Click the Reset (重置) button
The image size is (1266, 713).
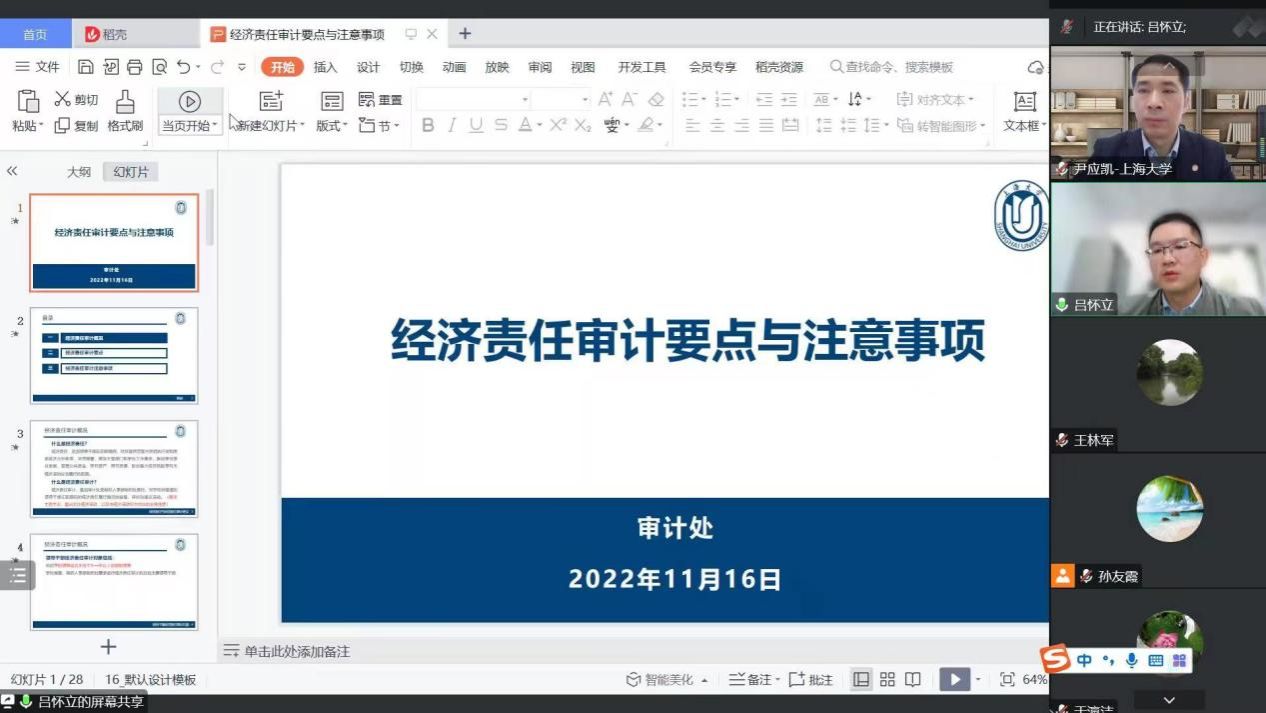[380, 100]
